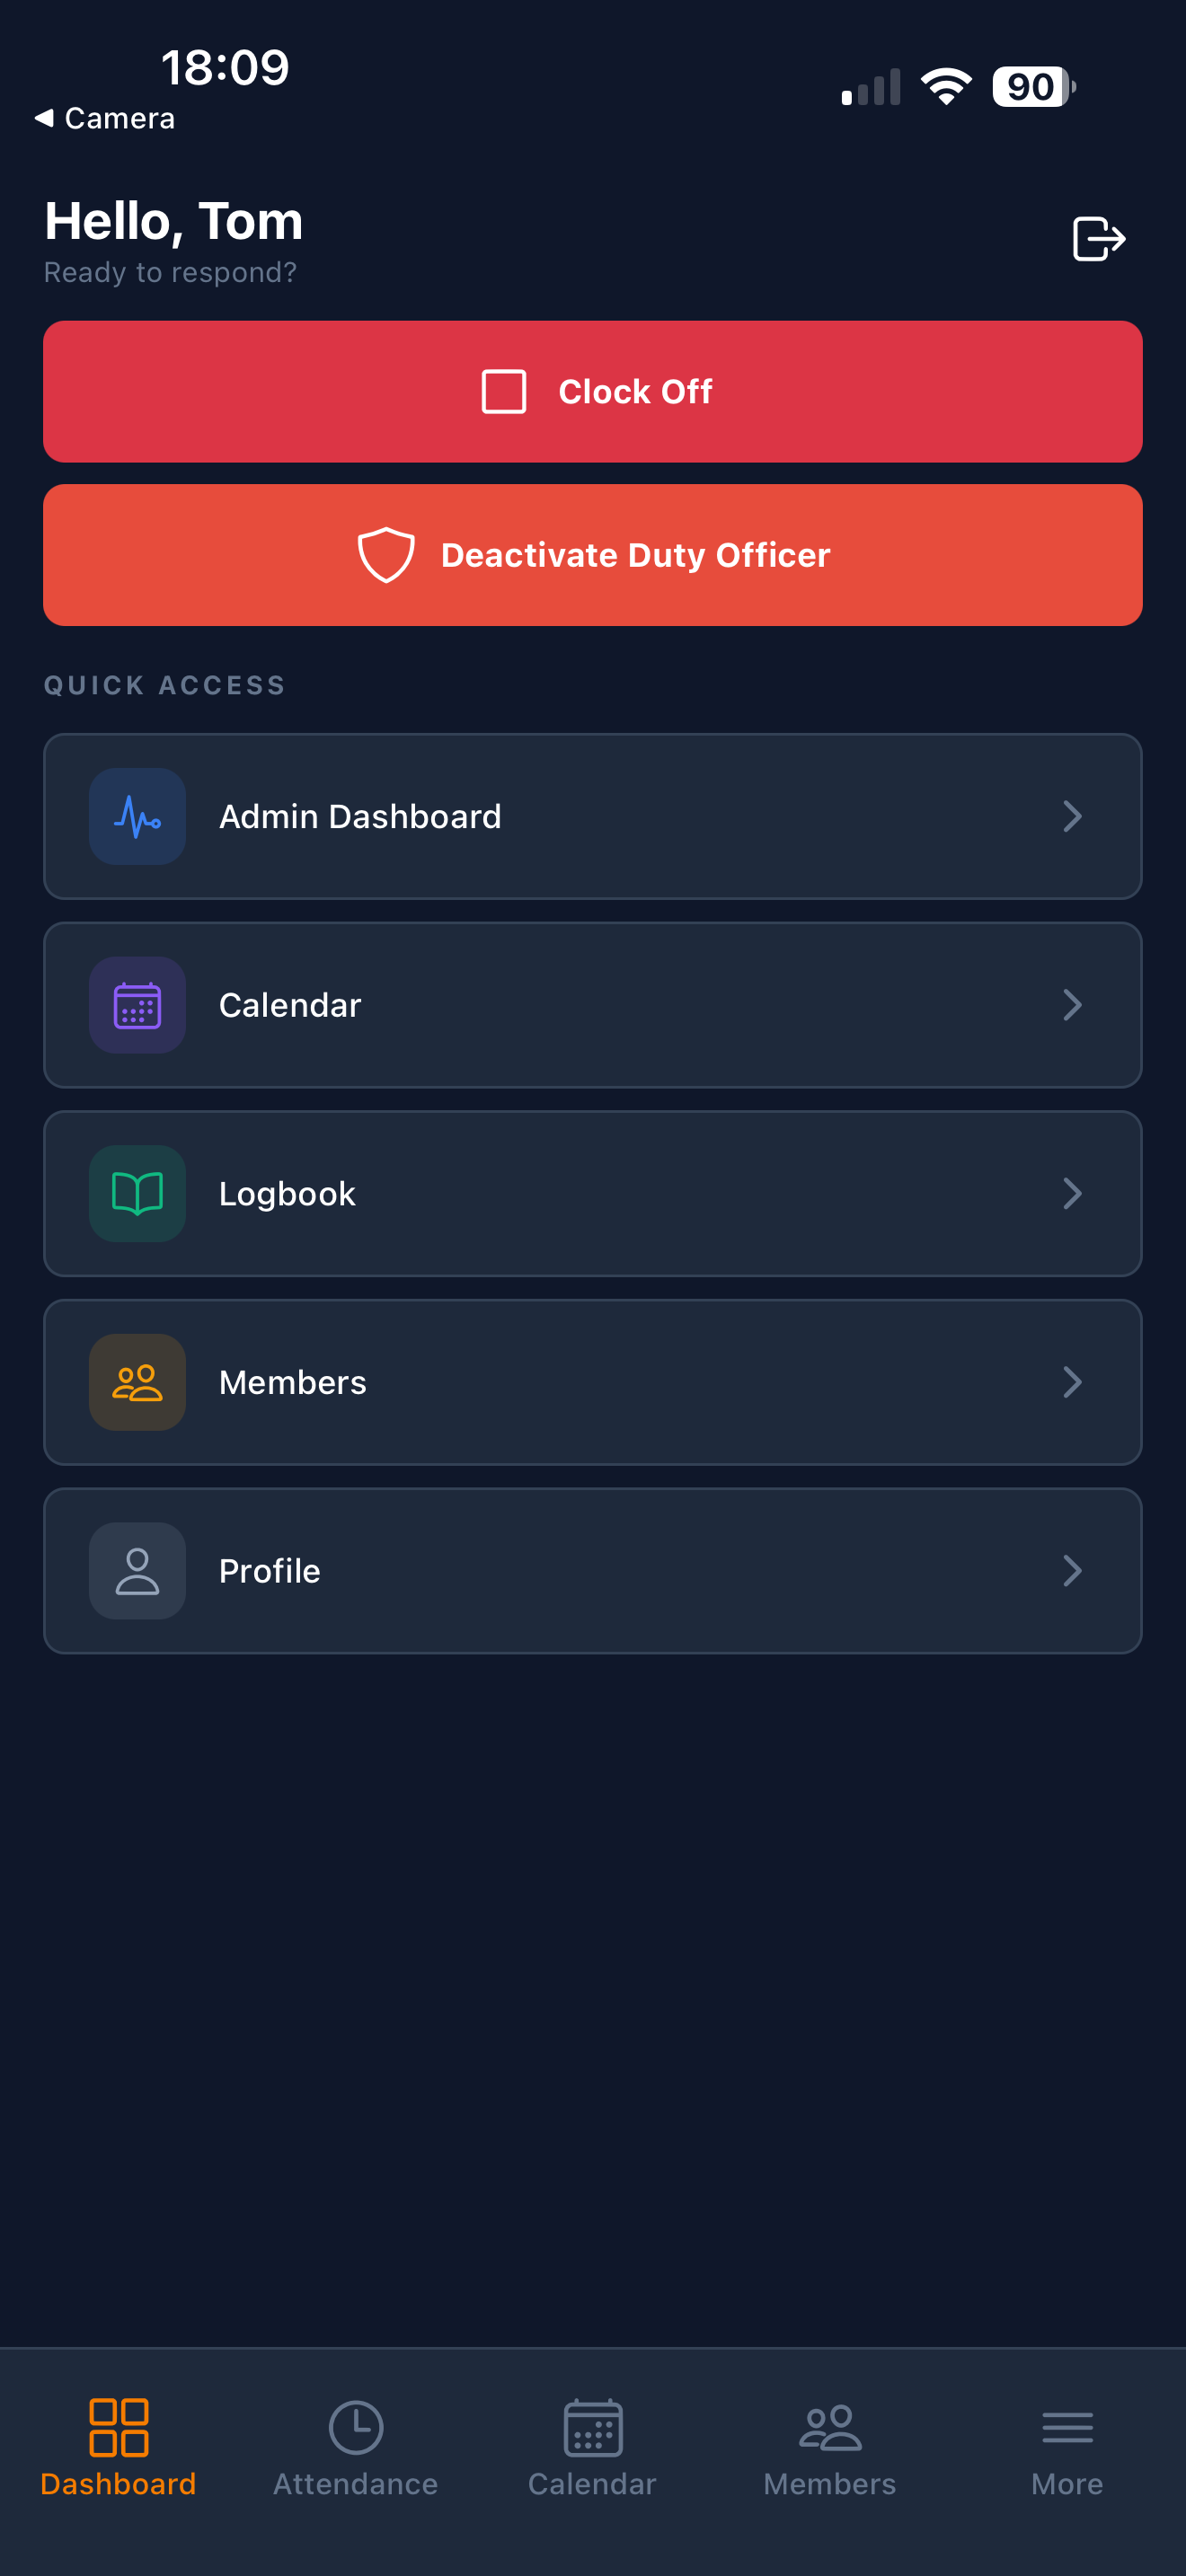The height and width of the screenshot is (2576, 1186).
Task: Tap the logout icon beside the greeting
Action: (x=1099, y=239)
